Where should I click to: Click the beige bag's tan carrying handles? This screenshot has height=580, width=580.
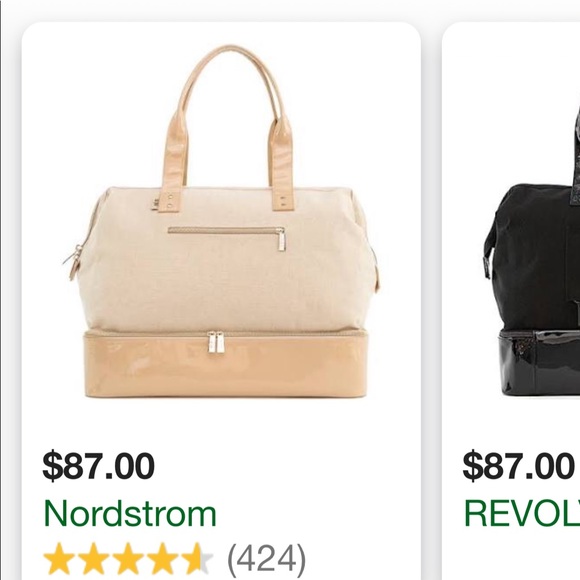tap(226, 128)
